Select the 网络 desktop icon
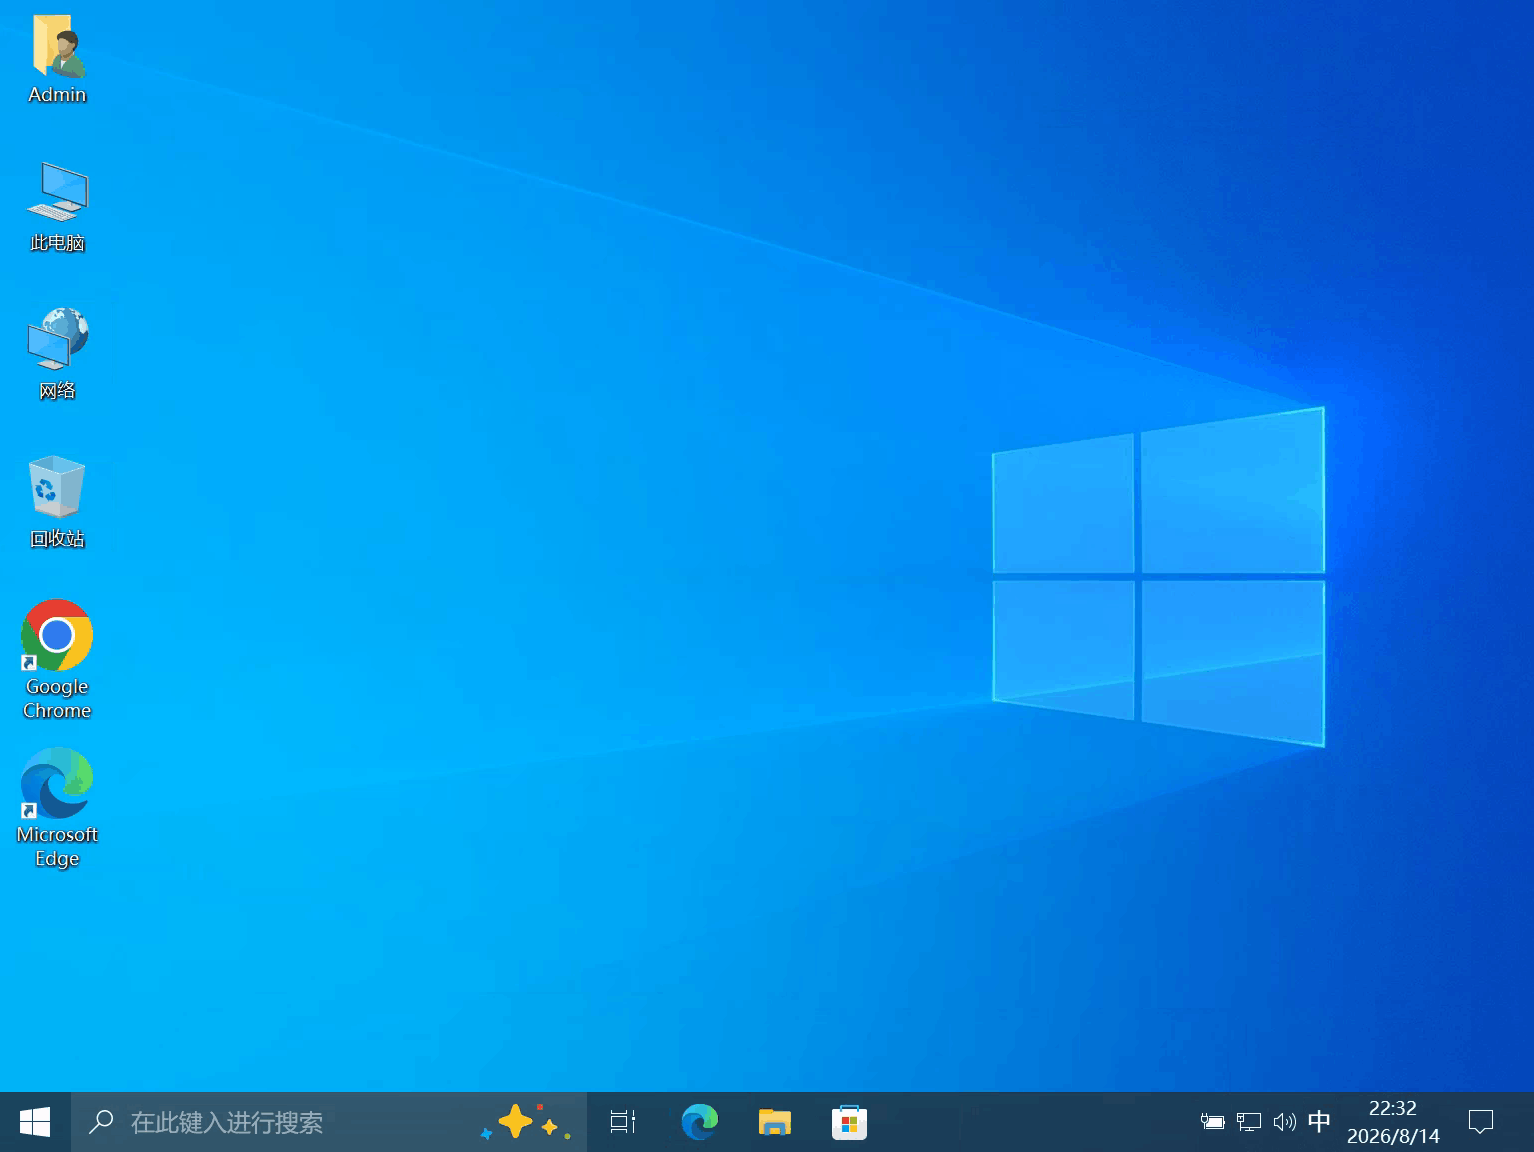 57,354
